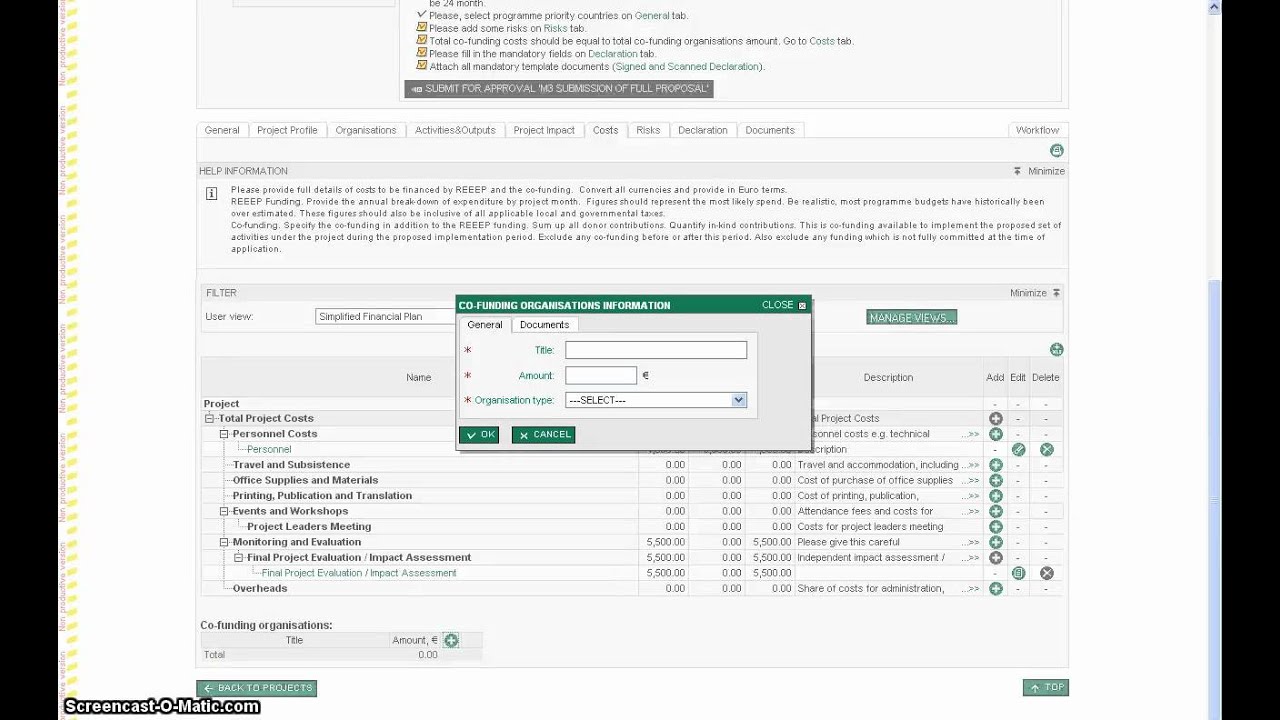The height and width of the screenshot is (720, 1280).
Task: Switch to Documents tab in the dialog
Action: click(x=544, y=325)
